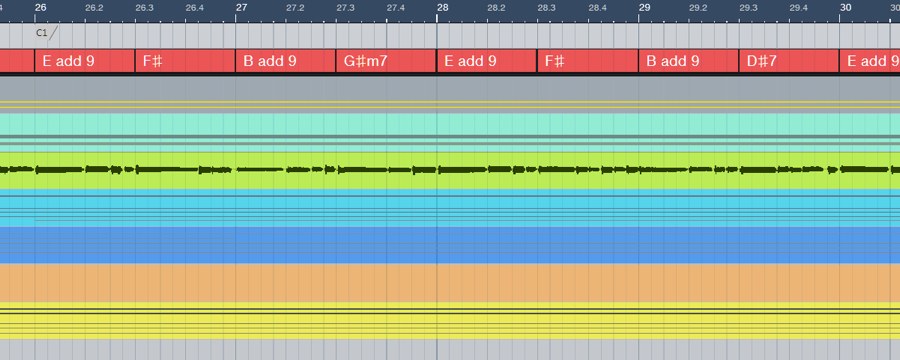Set cursor at ruler position 29.4
Viewport: 900px width, 360px height.
tap(798, 7)
